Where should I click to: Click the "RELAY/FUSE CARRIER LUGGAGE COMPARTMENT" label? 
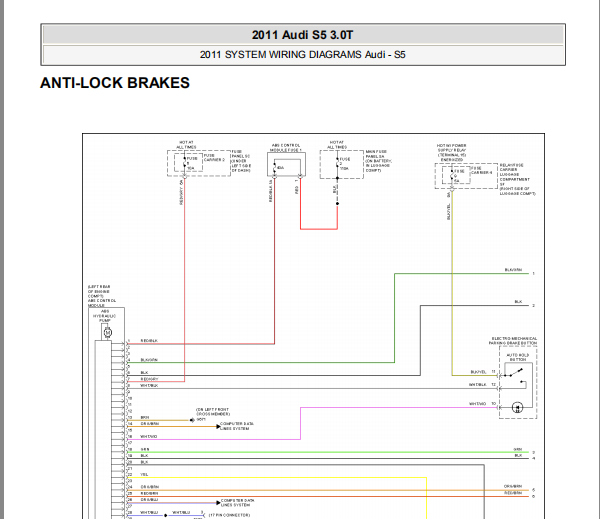click(517, 179)
